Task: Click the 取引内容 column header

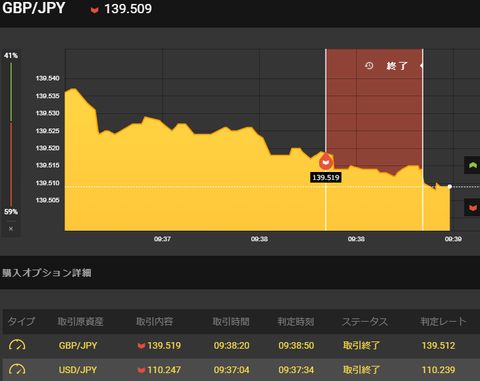Action: tap(154, 321)
